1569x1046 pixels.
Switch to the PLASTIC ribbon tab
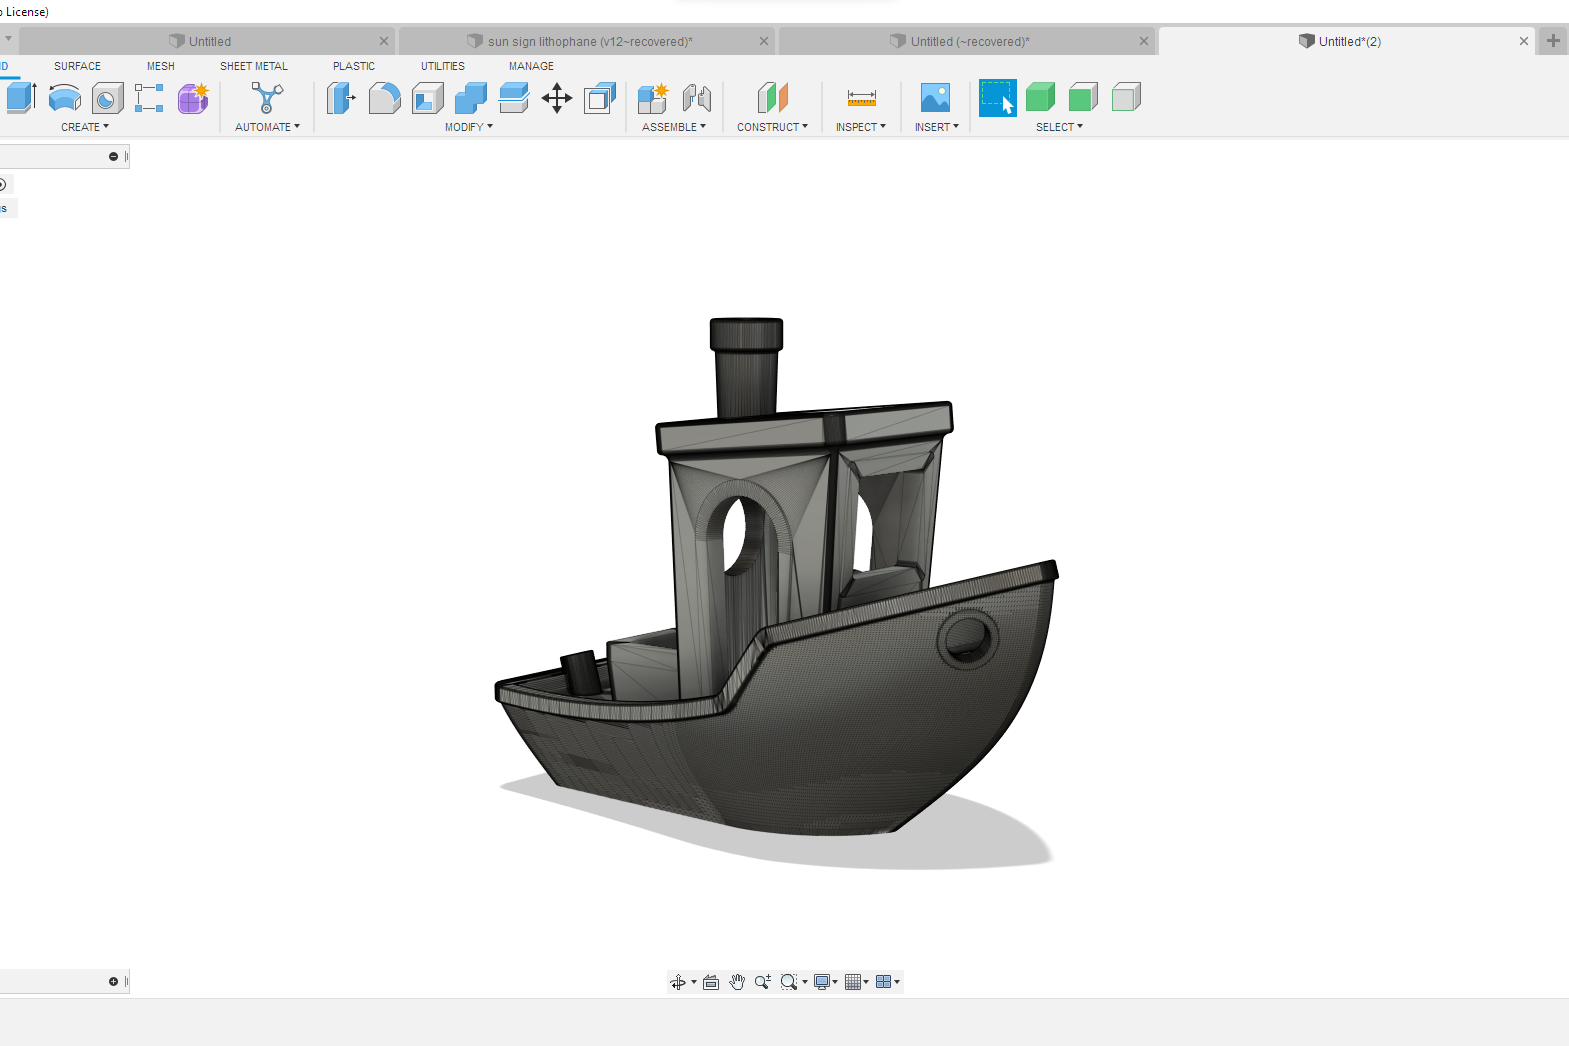click(354, 66)
